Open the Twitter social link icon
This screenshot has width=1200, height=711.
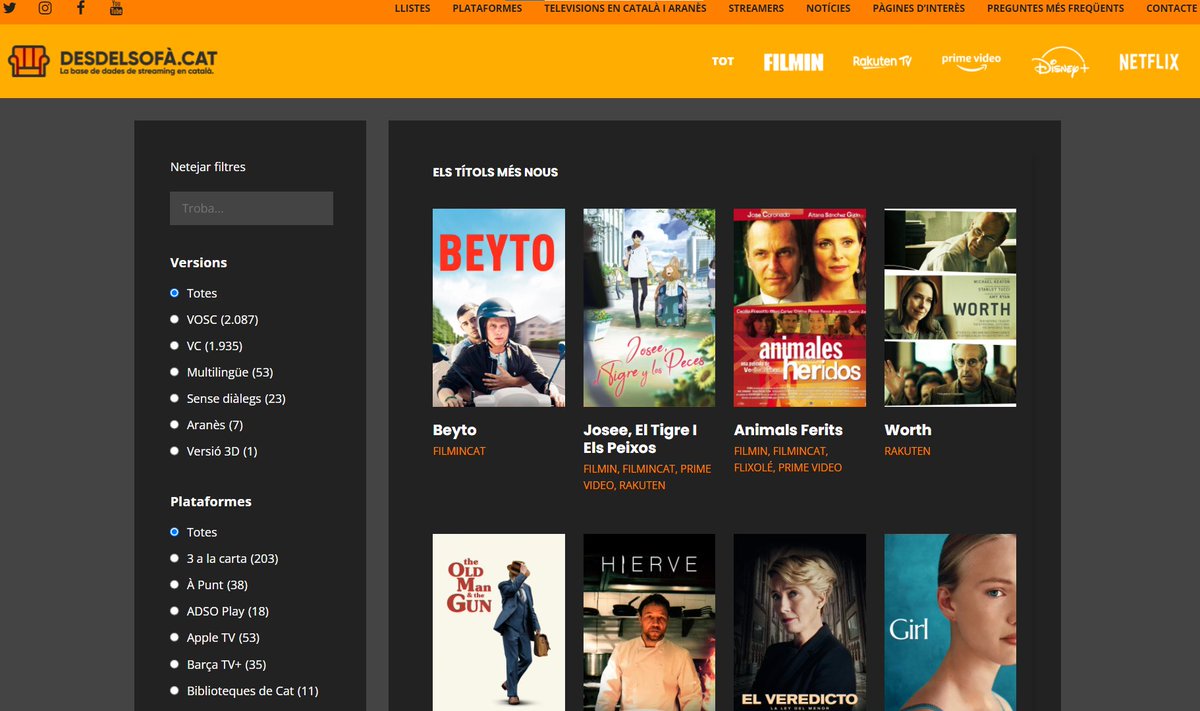pos(10,8)
